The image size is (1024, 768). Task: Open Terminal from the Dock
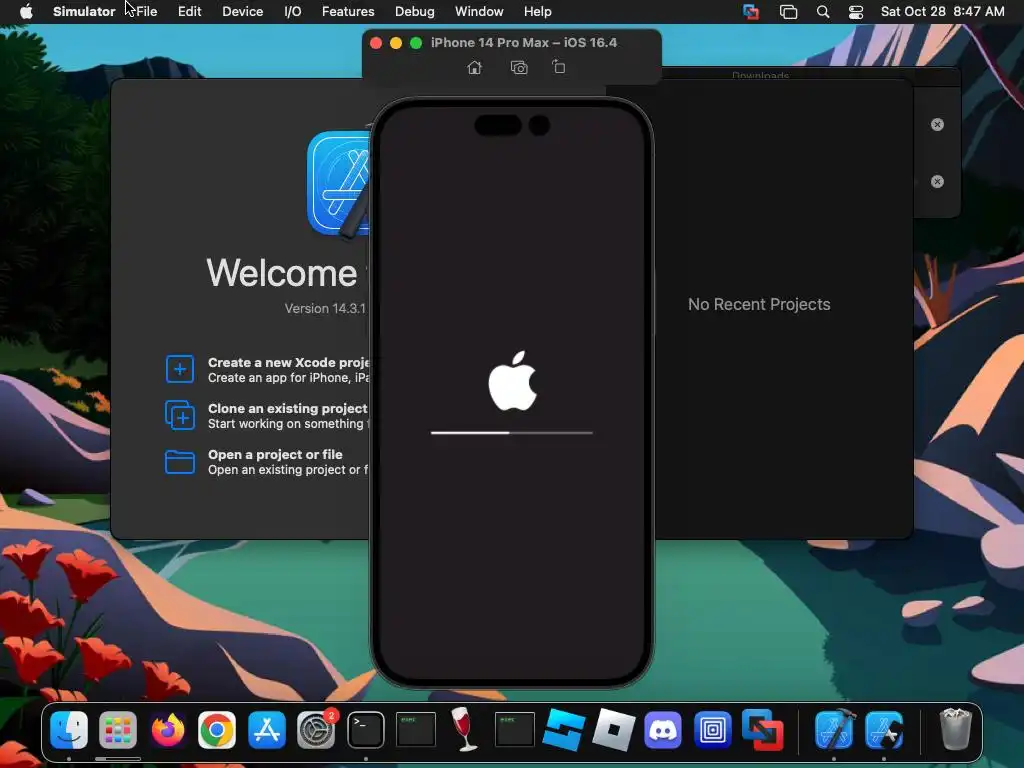366,729
